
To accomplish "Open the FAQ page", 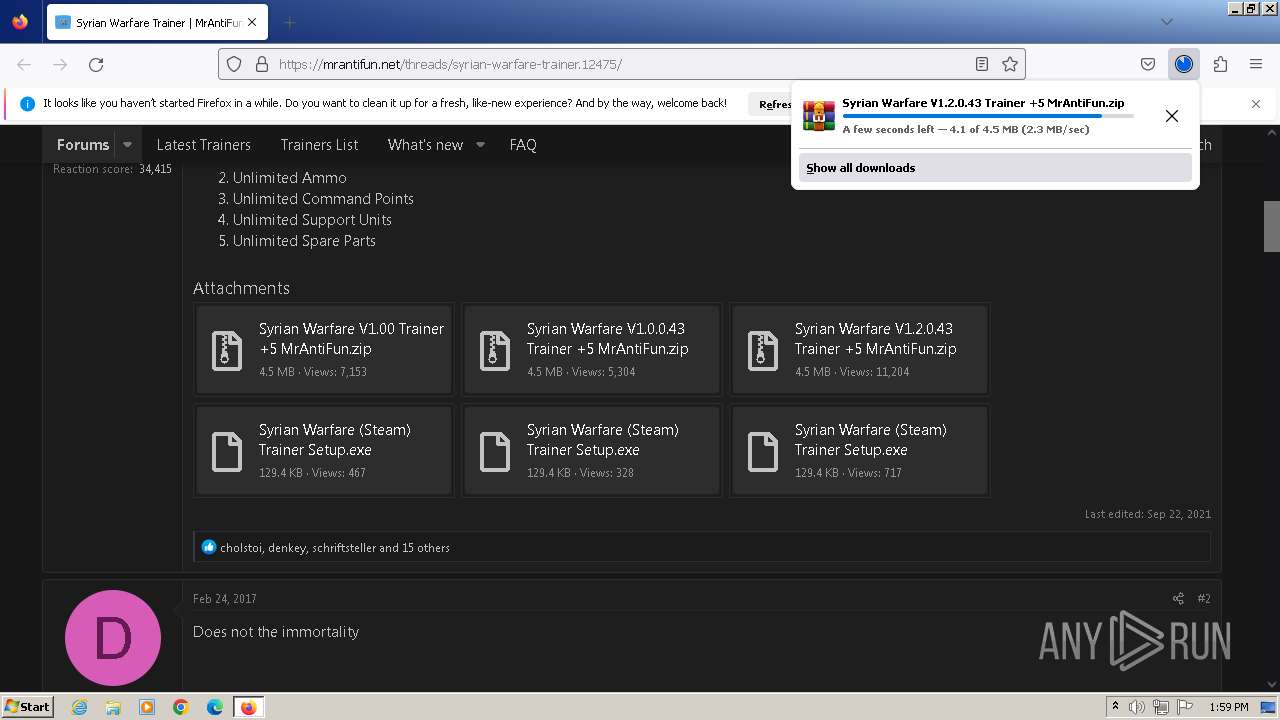I will pos(523,144).
